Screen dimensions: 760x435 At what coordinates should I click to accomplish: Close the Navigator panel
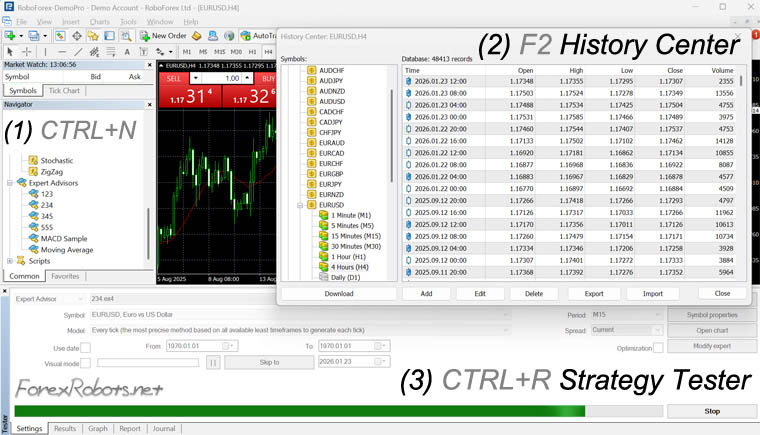[150, 105]
